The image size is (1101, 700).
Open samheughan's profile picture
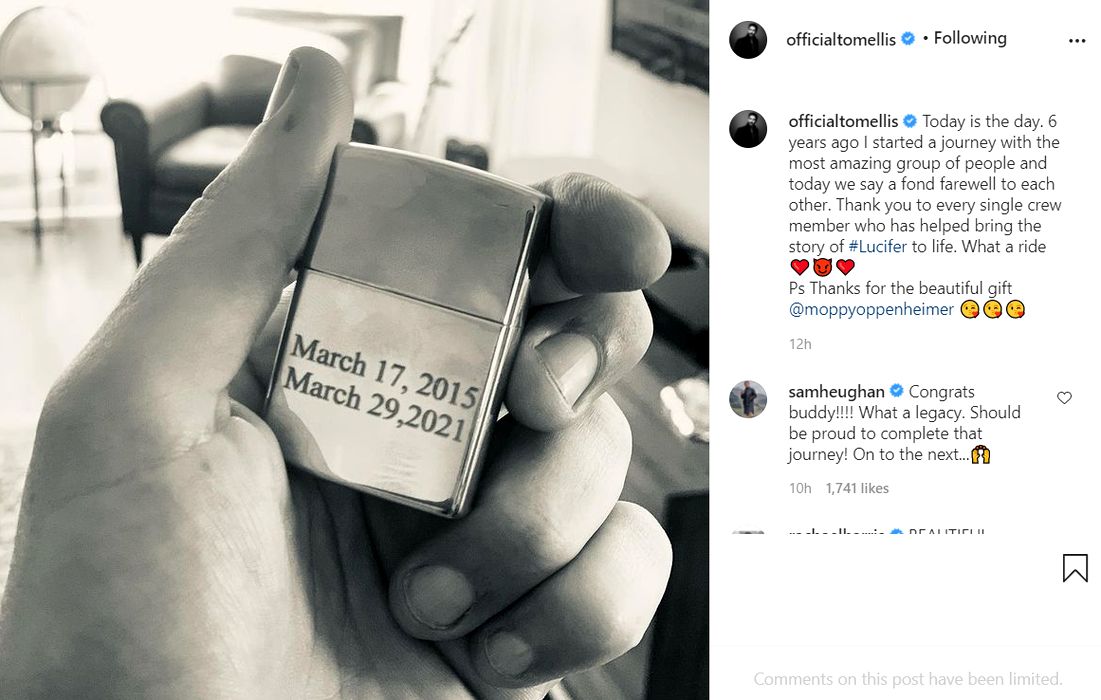748,399
